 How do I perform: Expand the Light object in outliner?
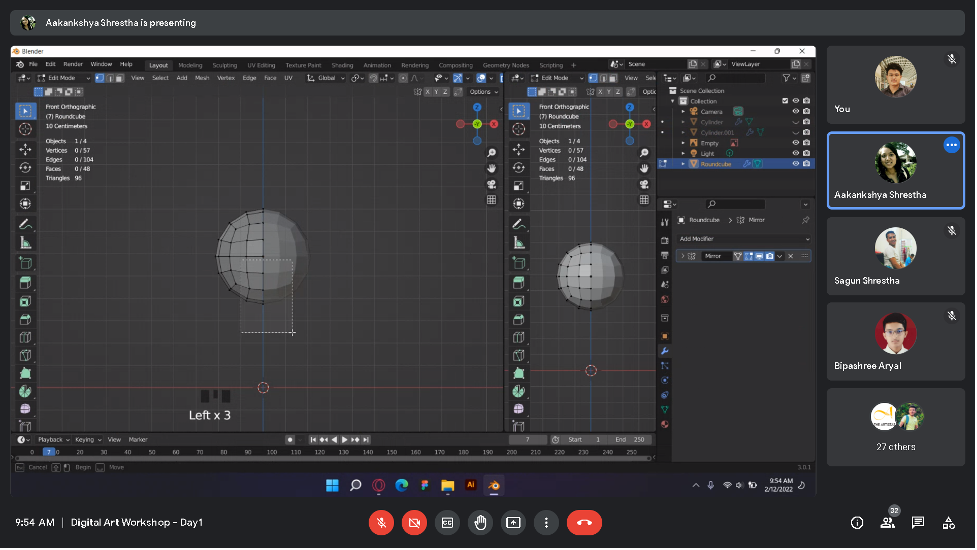[x=683, y=153]
